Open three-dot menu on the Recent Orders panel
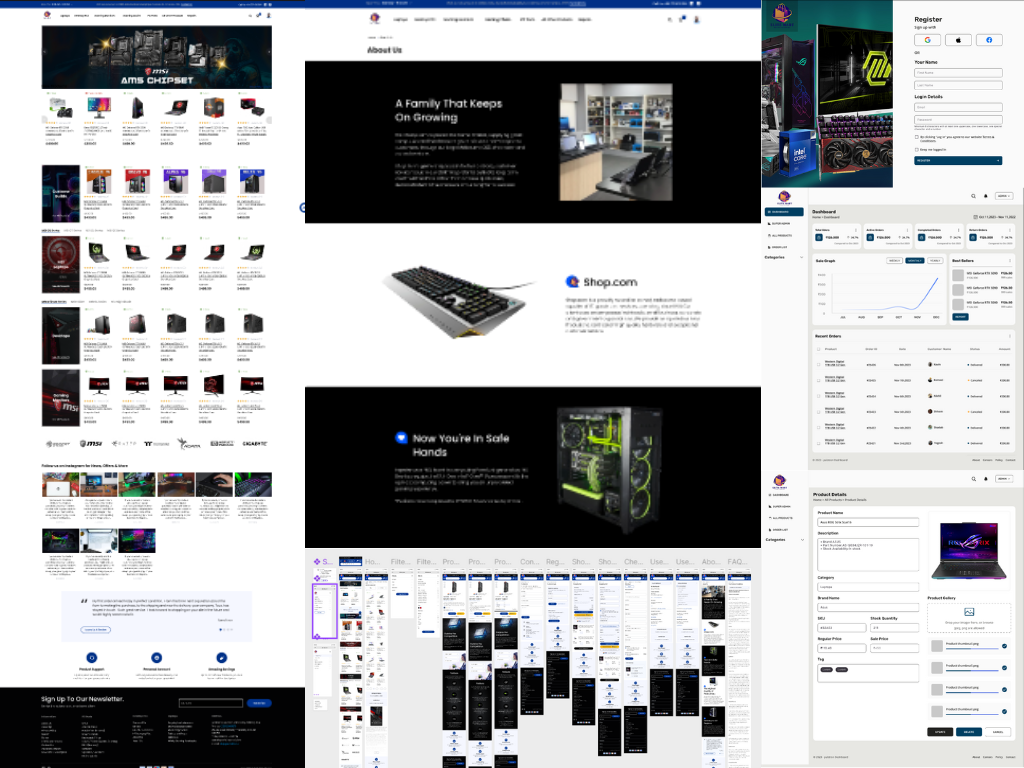1024x768 pixels. tap(1010, 336)
